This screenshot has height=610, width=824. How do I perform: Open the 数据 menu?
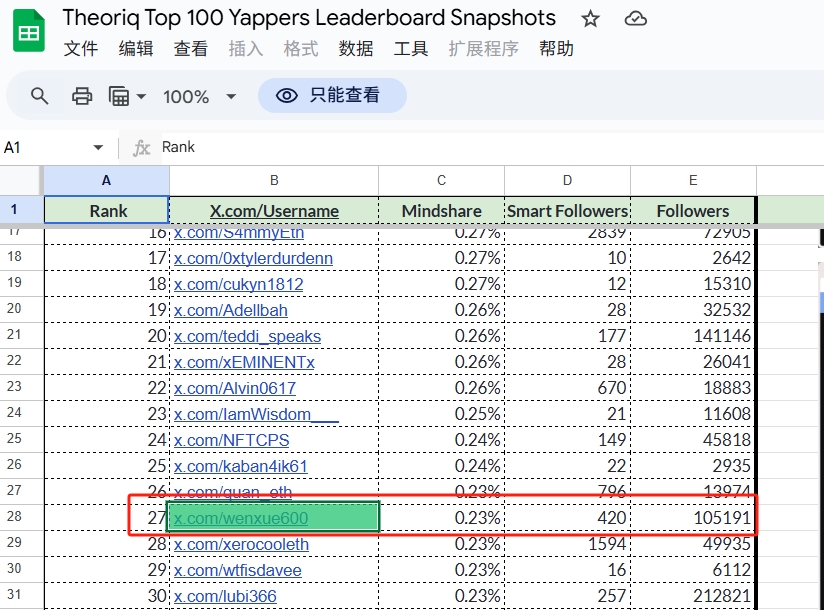(356, 48)
